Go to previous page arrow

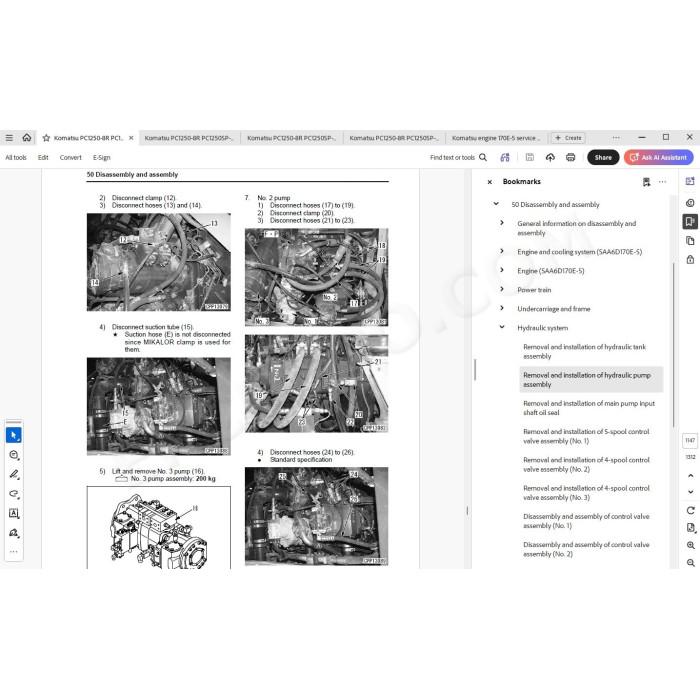[x=691, y=475]
